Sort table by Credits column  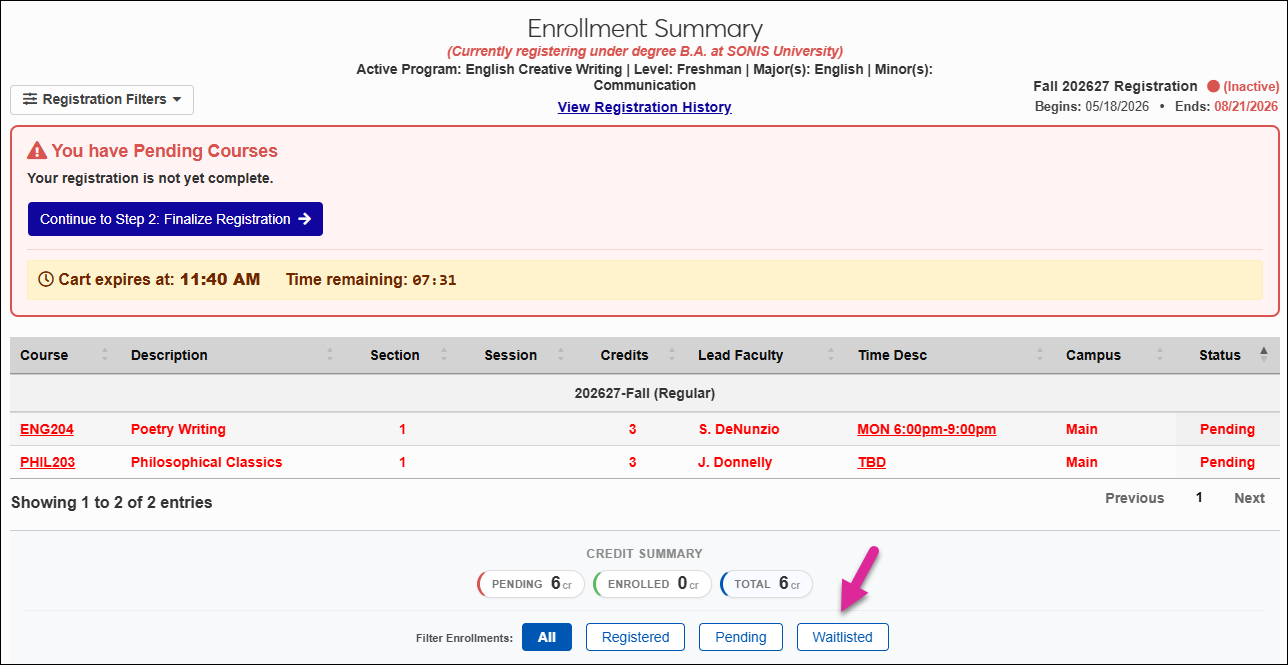pos(630,355)
